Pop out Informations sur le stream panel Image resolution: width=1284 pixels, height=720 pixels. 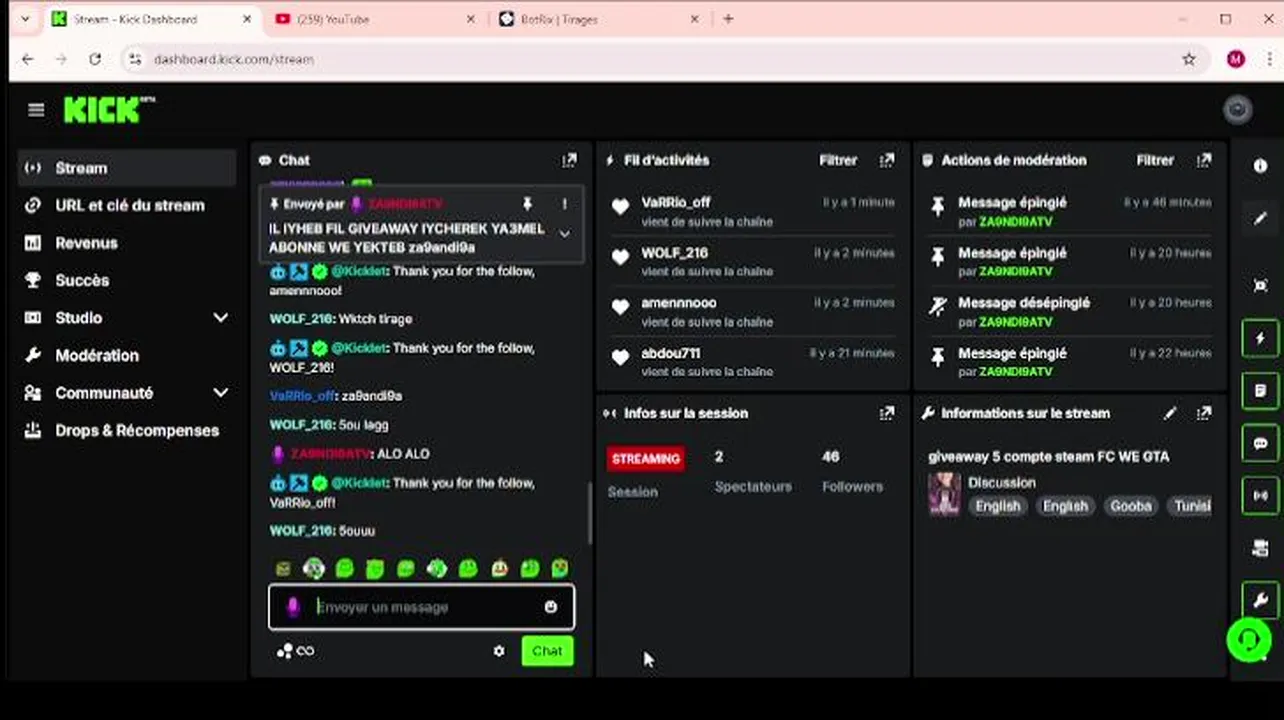coord(1203,413)
